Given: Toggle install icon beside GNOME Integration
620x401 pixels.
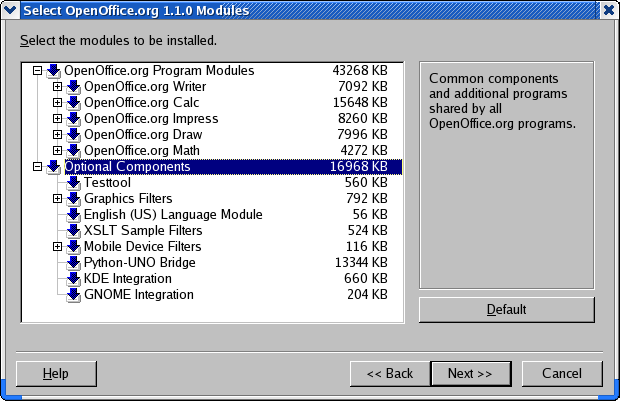Looking at the screenshot, I should (x=74, y=295).
